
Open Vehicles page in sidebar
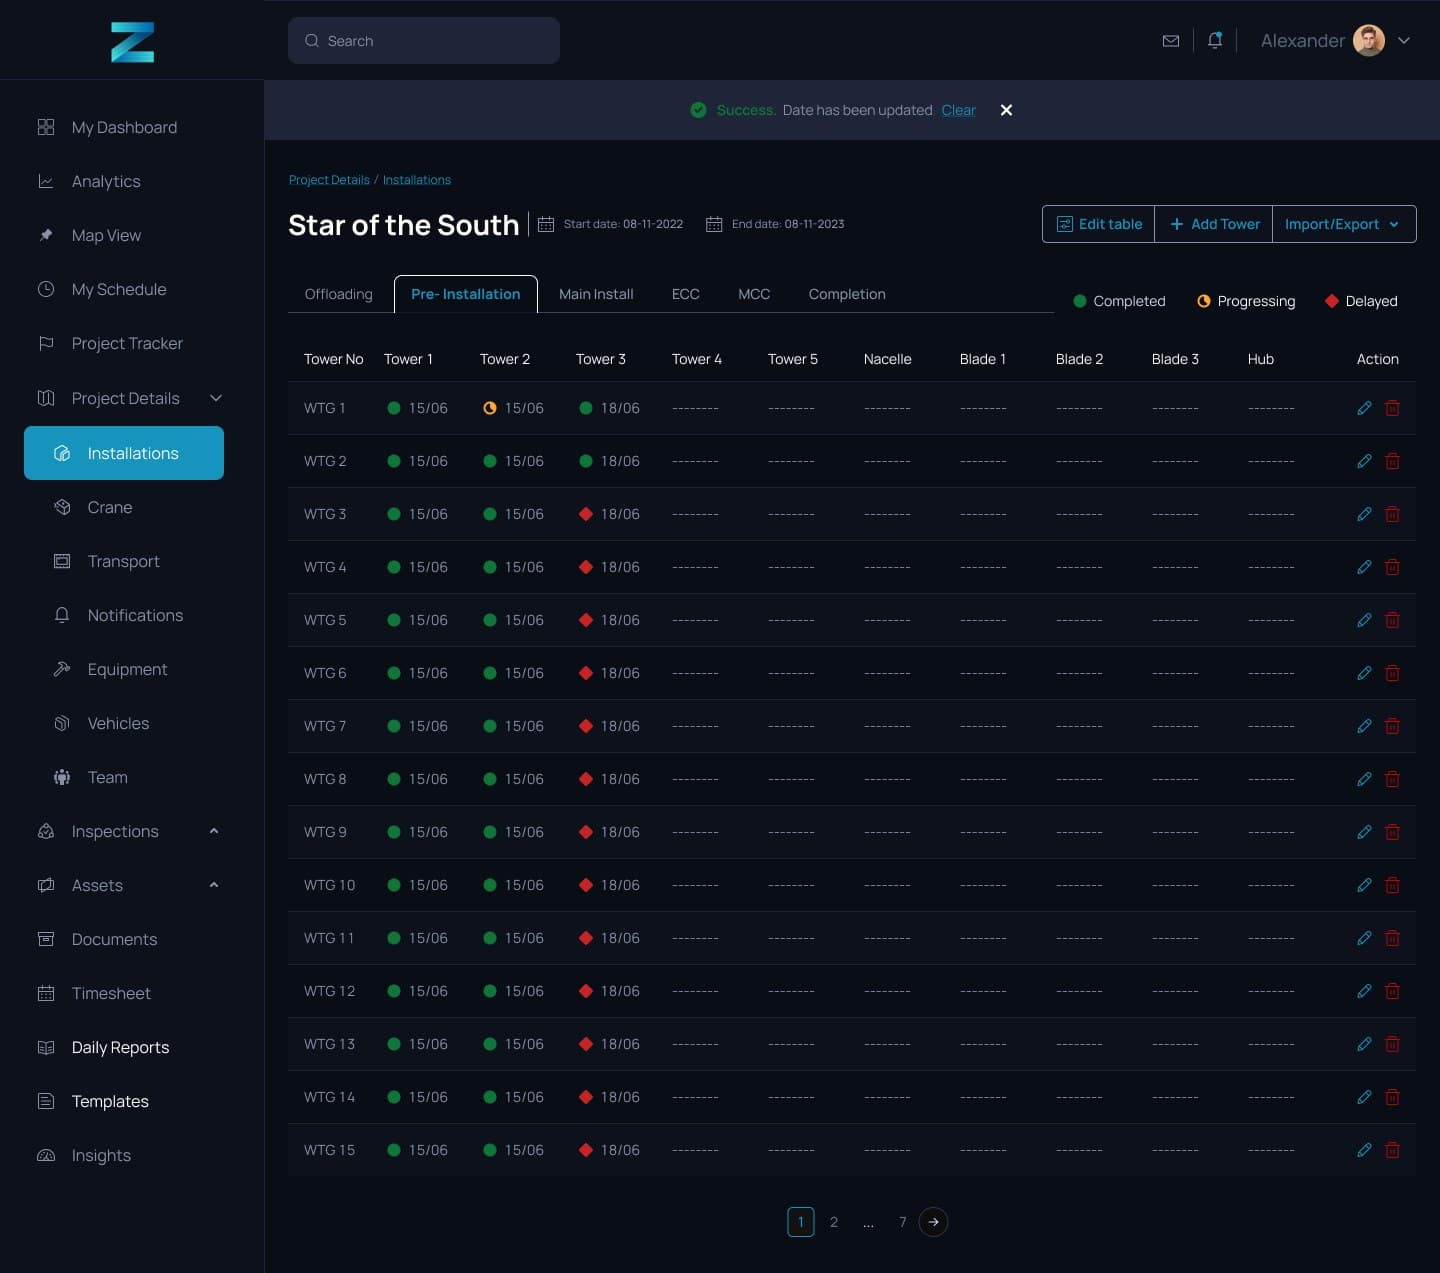click(x=118, y=723)
